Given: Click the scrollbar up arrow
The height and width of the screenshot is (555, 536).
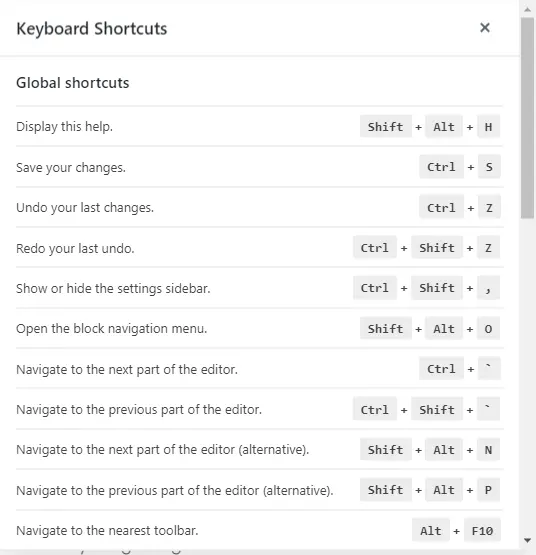Looking at the screenshot, I should (x=528, y=10).
